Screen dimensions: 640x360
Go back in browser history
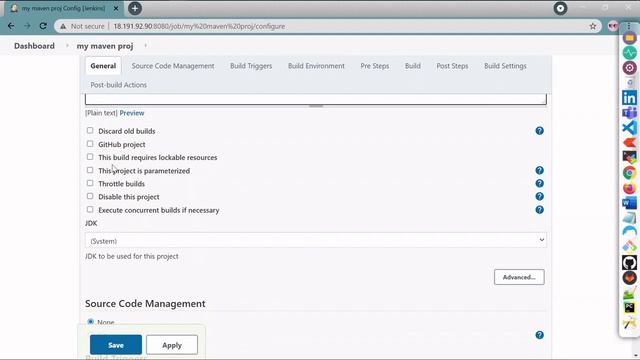point(11,26)
